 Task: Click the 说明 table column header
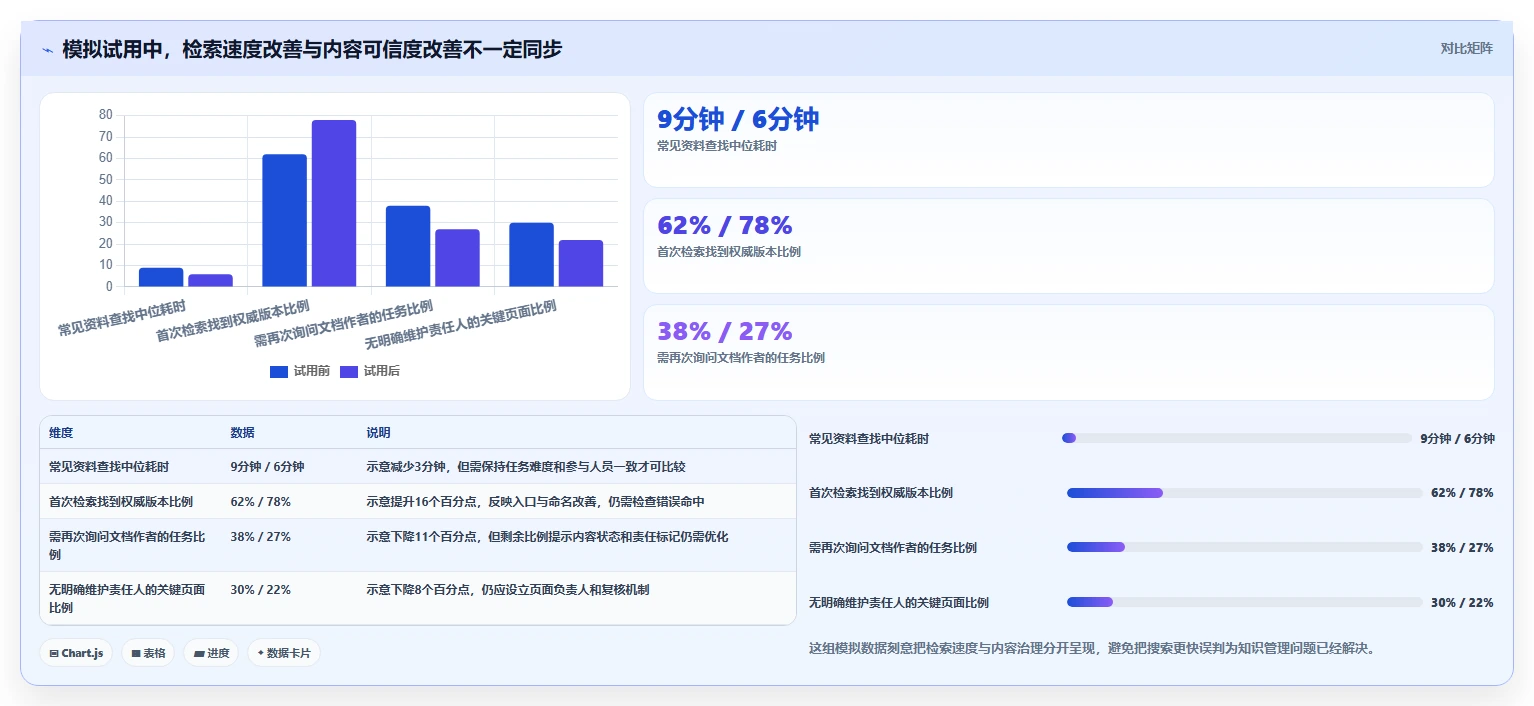(378, 433)
